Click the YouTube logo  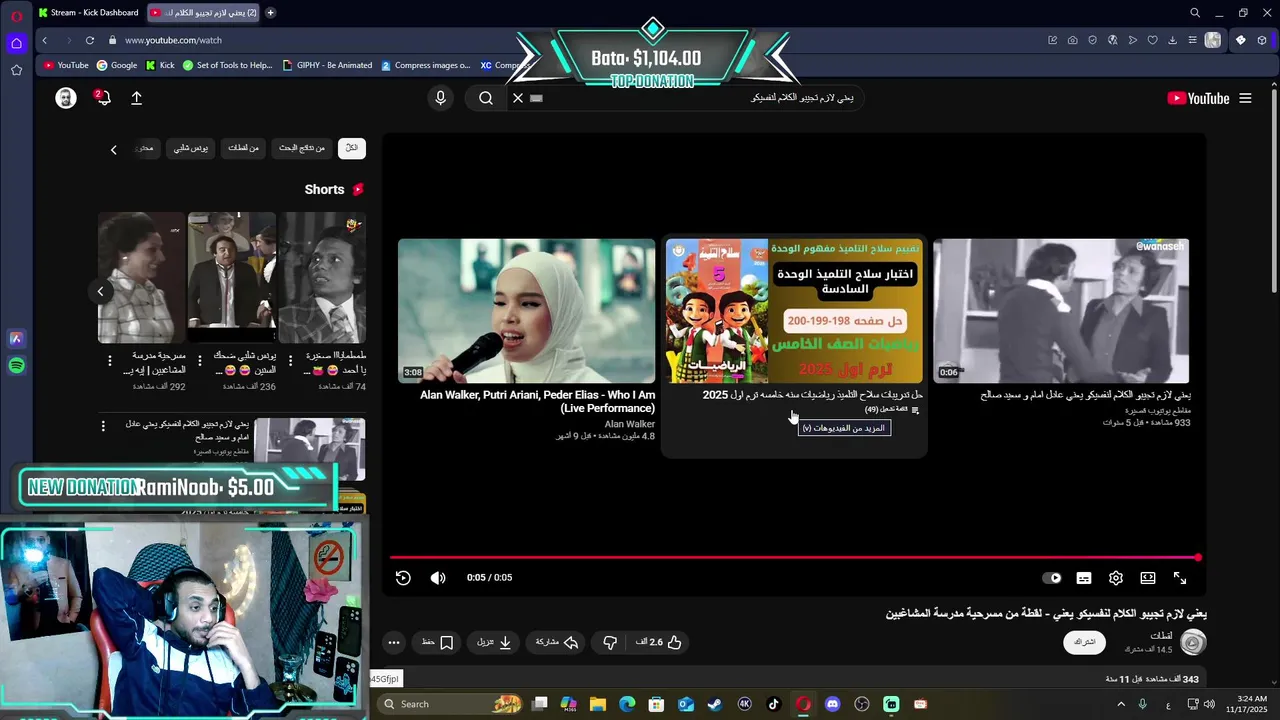1198,98
